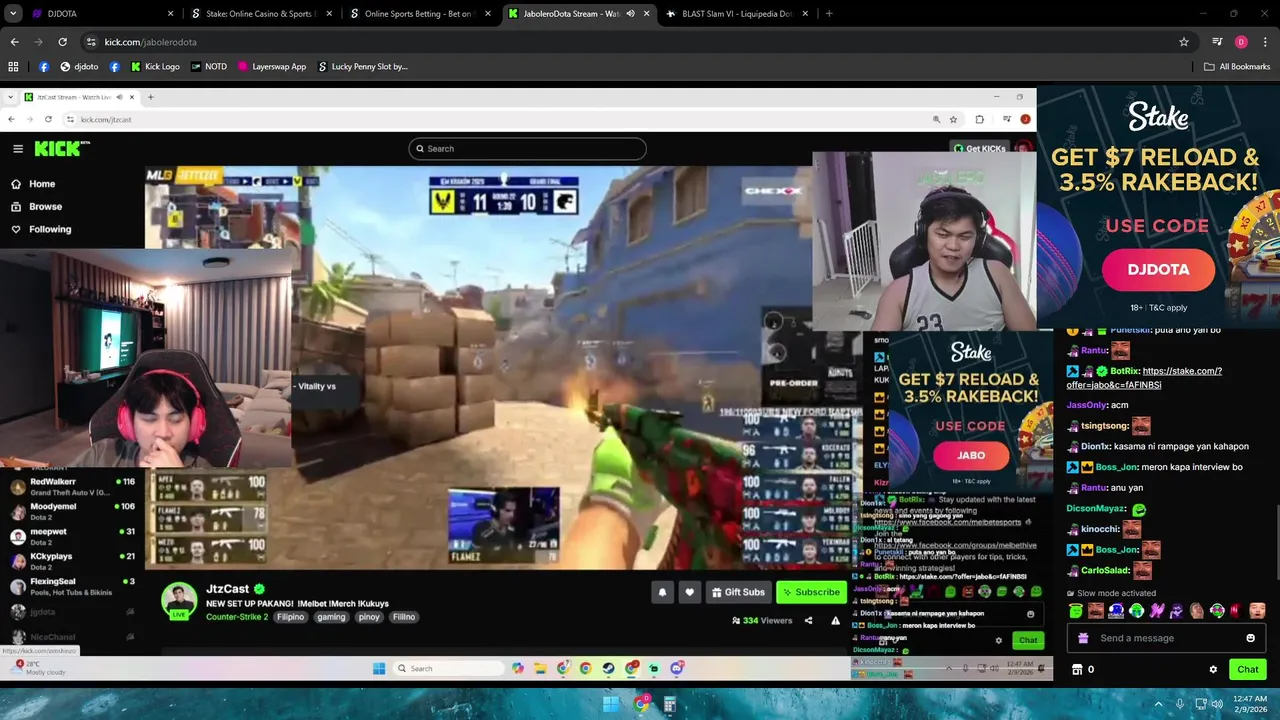The width and height of the screenshot is (1280, 720).
Task: Click the Search field on streamed Kick page
Action: (527, 149)
